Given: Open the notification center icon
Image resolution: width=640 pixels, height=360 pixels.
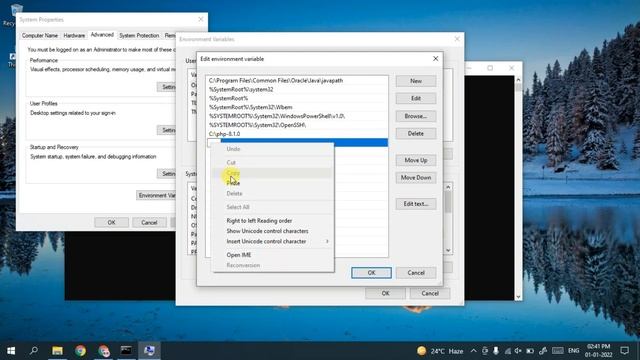Looking at the screenshot, I should [x=624, y=351].
